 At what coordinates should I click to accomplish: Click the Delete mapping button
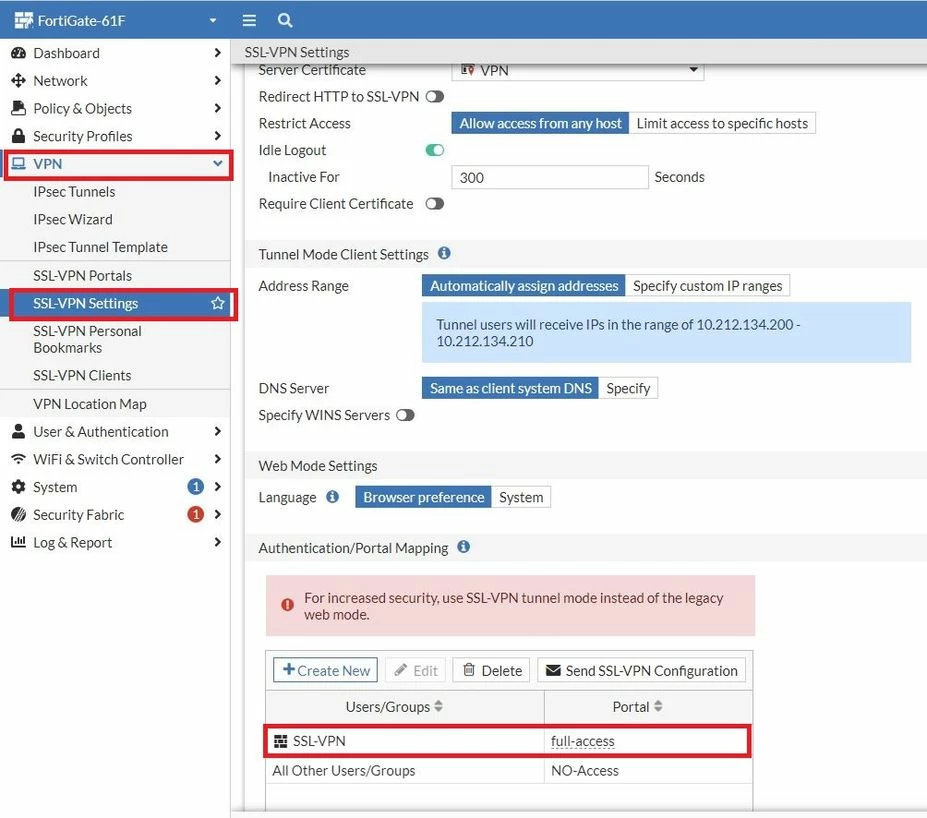[x=492, y=670]
